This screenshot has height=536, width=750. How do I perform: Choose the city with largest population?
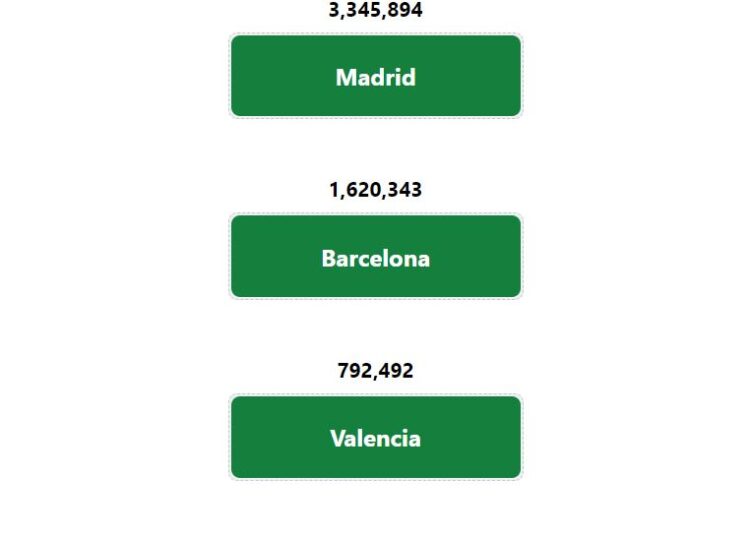(x=375, y=76)
